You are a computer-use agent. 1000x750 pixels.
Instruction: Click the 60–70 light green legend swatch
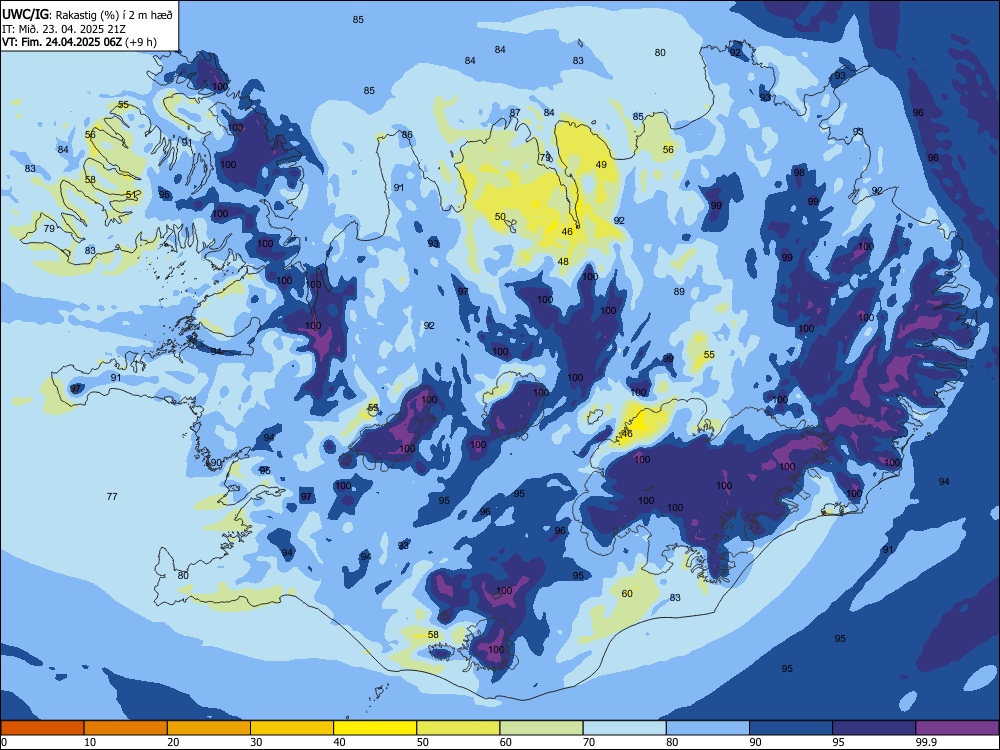[541, 728]
